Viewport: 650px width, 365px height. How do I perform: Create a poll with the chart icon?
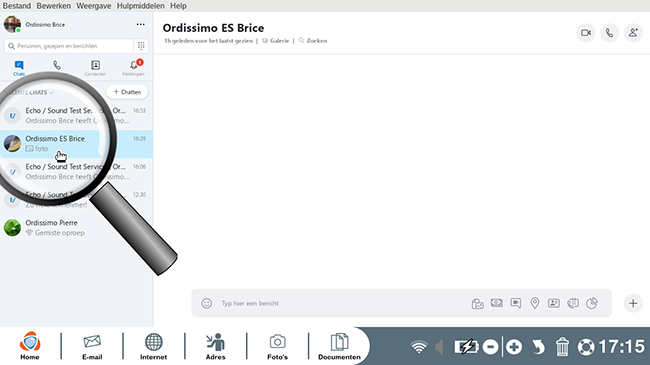pyautogui.click(x=592, y=303)
